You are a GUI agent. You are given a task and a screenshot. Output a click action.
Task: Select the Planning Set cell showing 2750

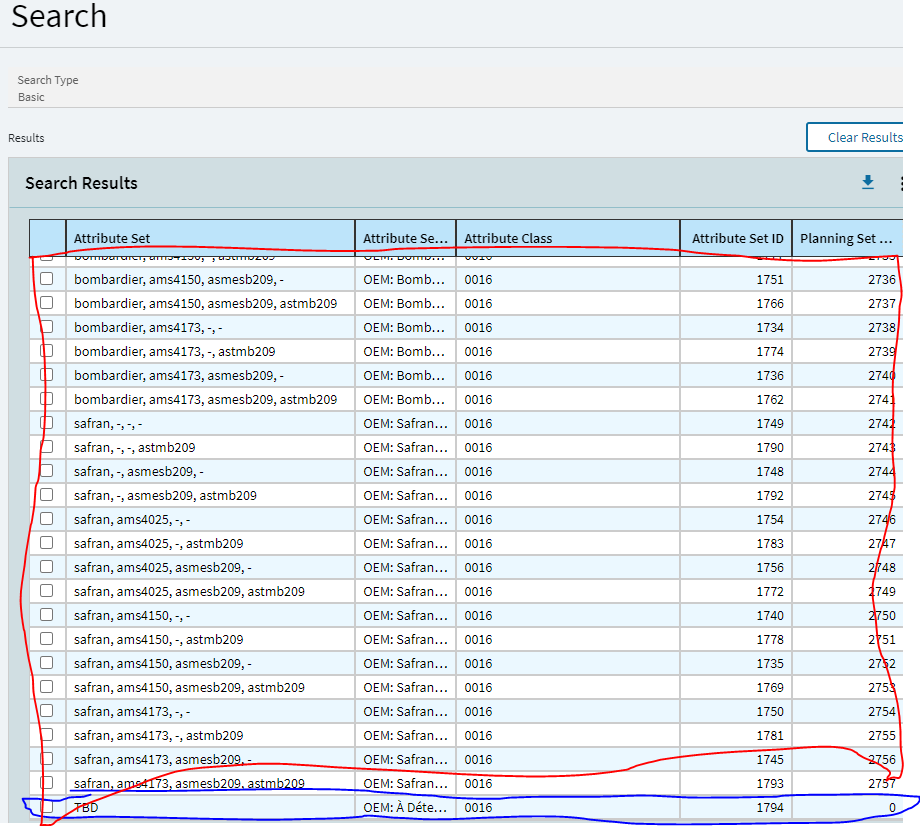[x=881, y=615]
